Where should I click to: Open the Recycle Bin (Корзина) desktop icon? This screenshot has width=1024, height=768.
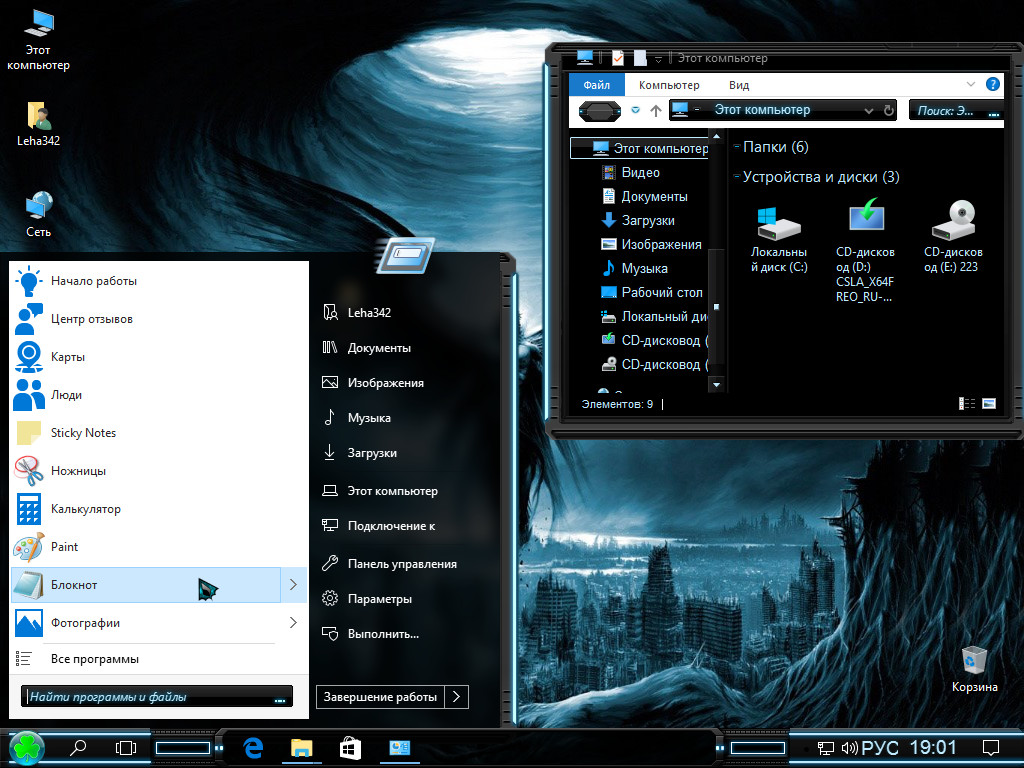point(974,668)
